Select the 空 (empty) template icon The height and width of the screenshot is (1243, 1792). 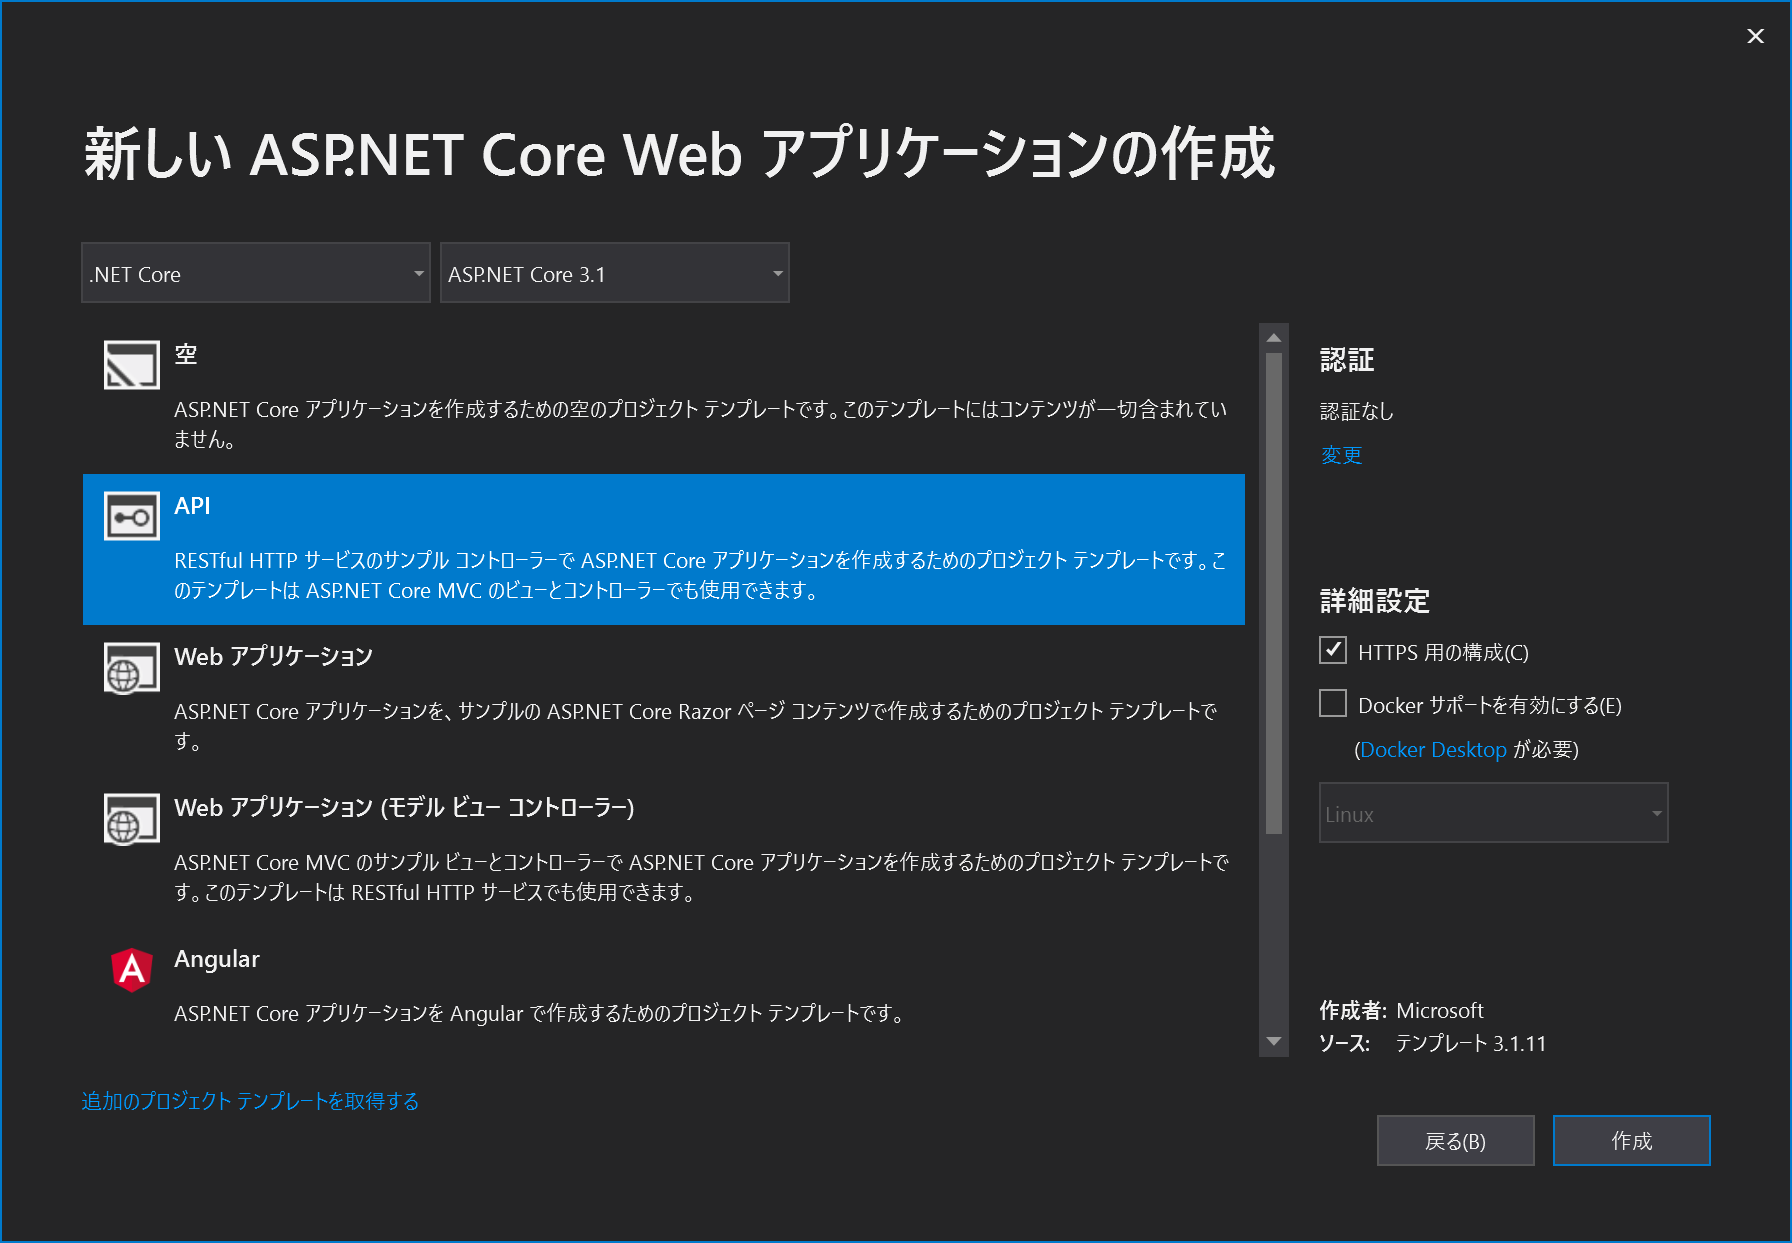coord(132,365)
